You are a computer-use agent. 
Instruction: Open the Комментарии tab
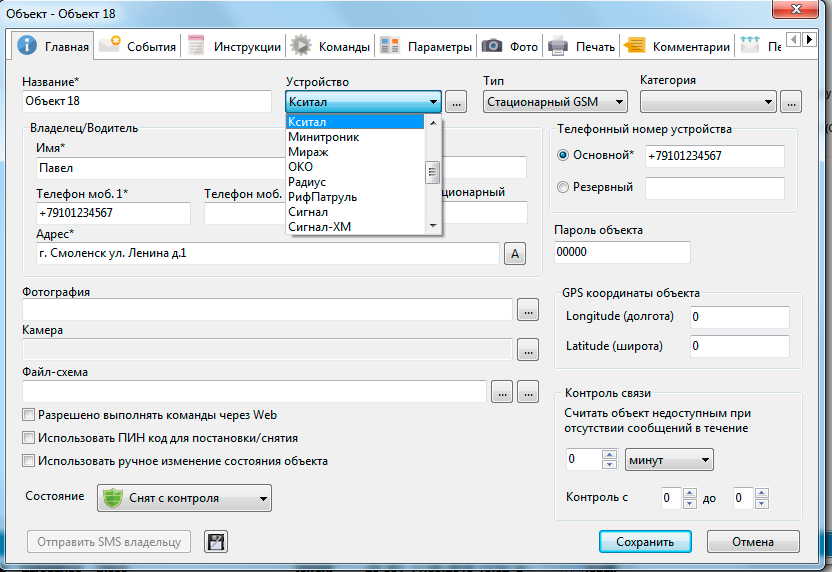(677, 46)
